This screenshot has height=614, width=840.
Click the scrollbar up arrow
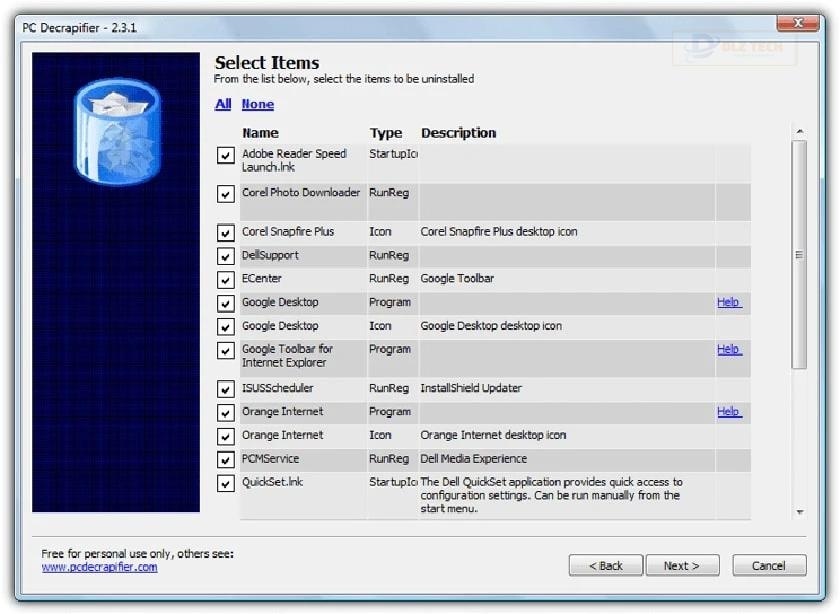pos(799,131)
